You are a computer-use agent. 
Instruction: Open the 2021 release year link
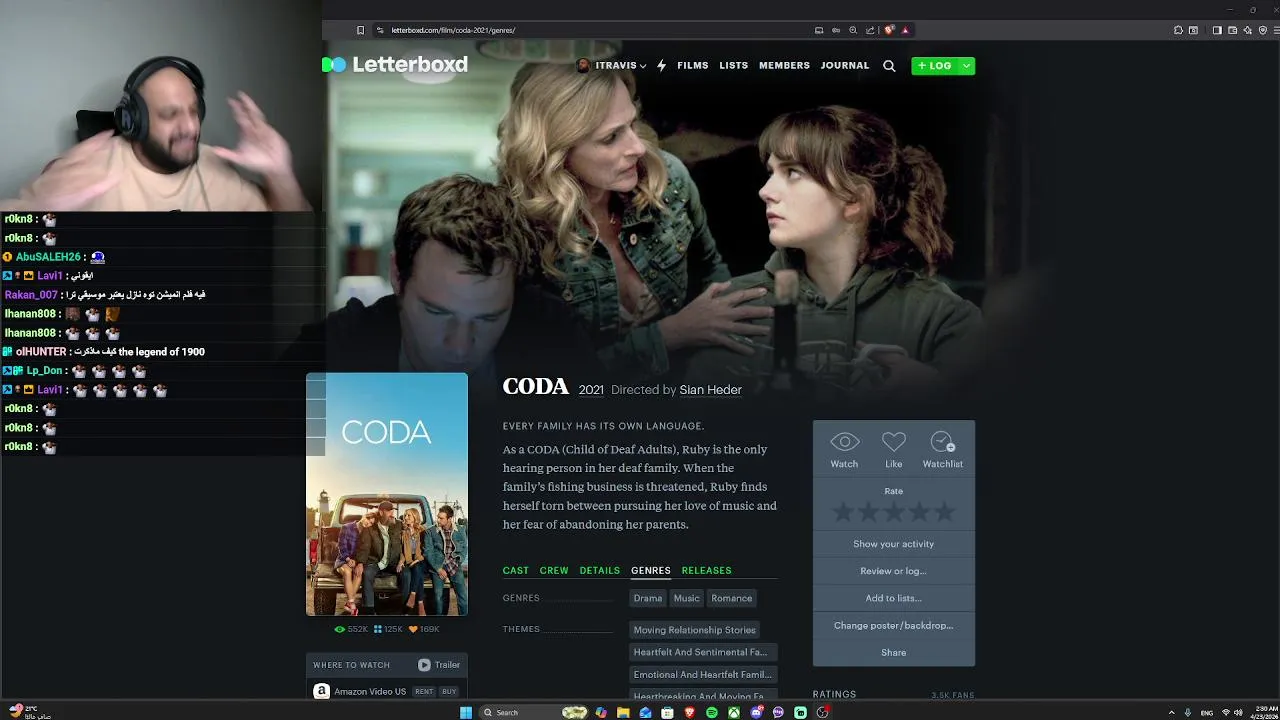click(x=591, y=390)
